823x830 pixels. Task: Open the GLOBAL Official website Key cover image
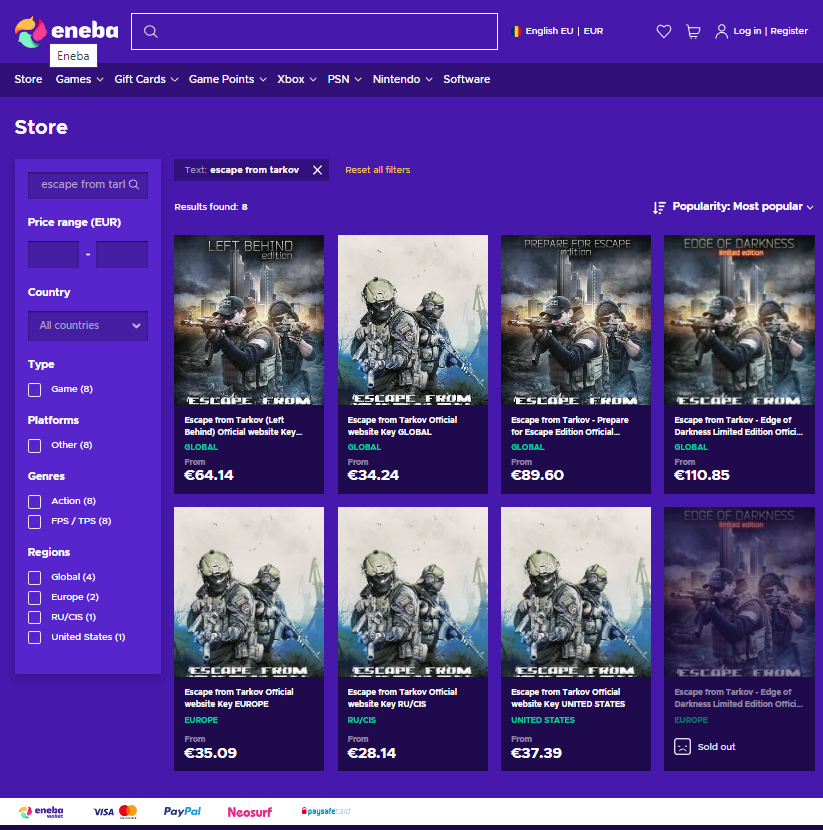coord(413,320)
